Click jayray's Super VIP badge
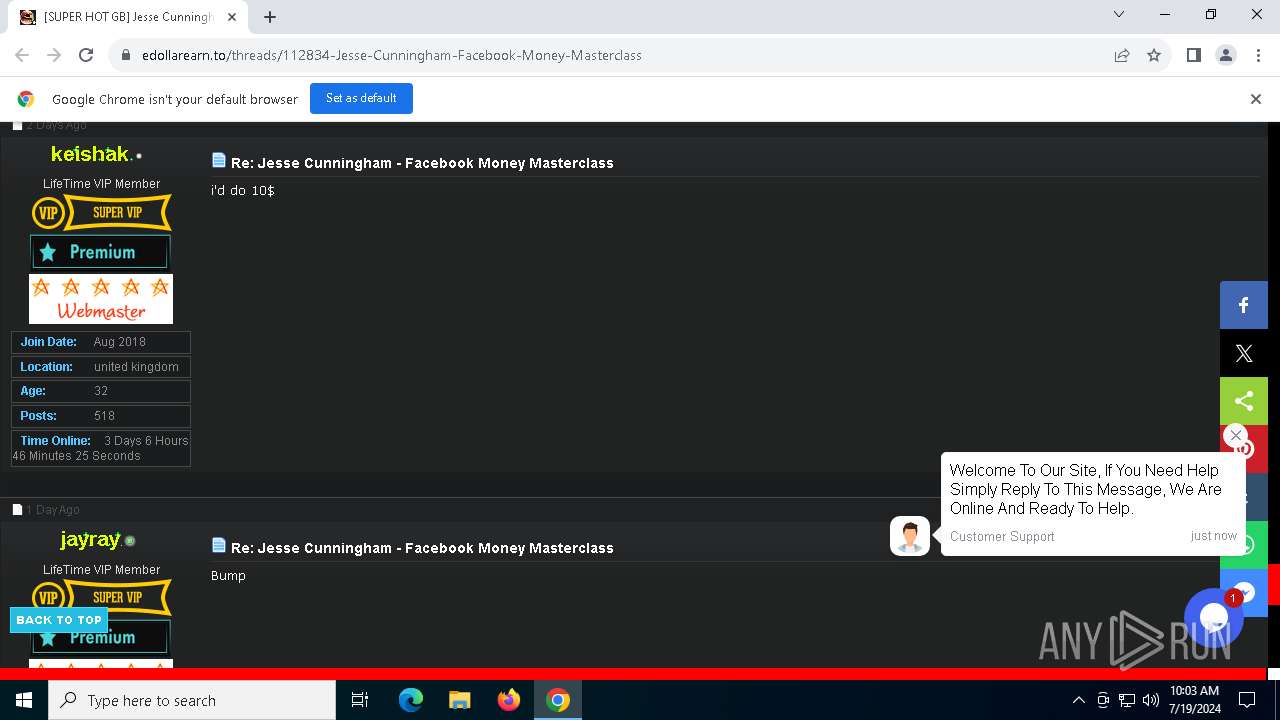 click(x=101, y=597)
